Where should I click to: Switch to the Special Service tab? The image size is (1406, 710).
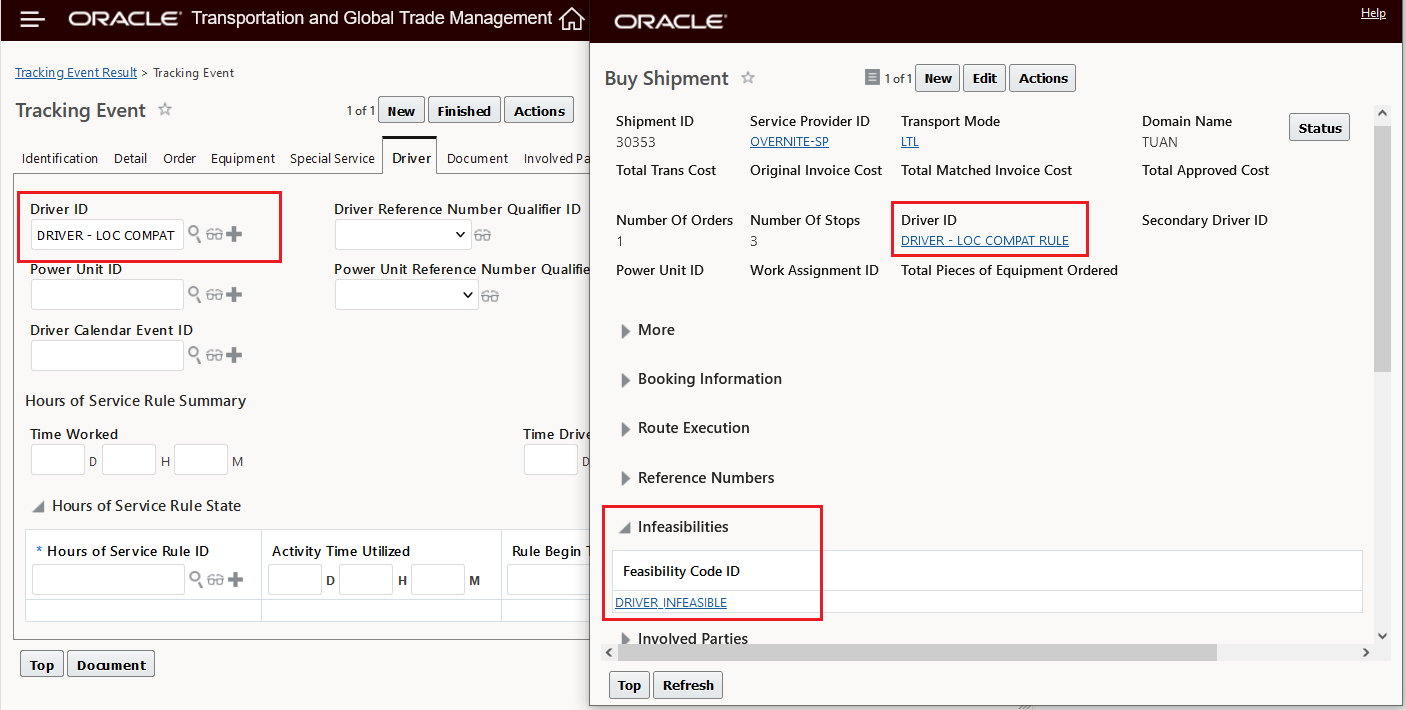click(x=332, y=158)
